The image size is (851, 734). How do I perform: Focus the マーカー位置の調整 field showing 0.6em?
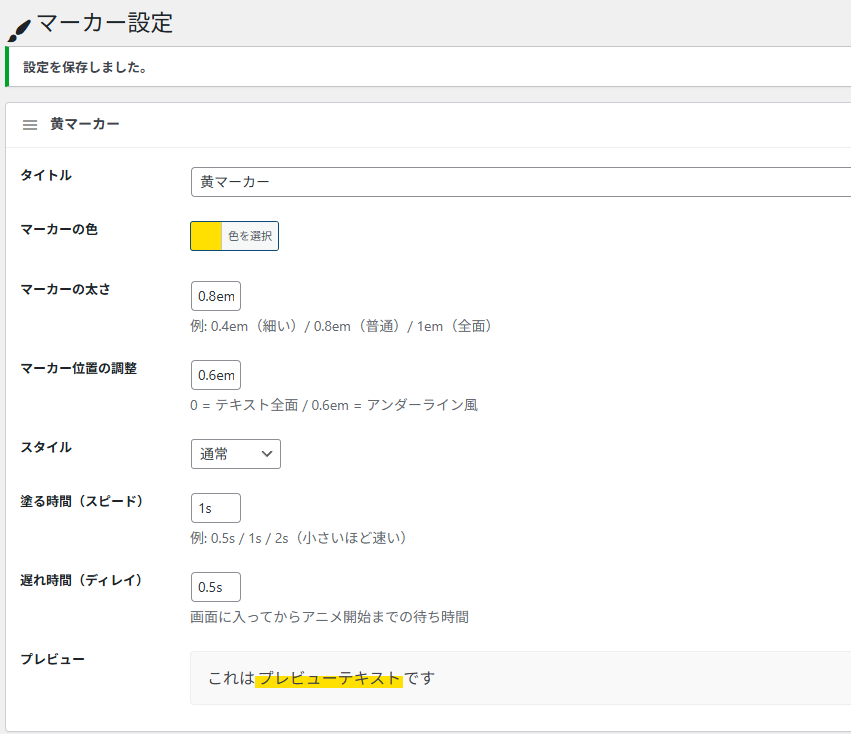pyautogui.click(x=215, y=375)
